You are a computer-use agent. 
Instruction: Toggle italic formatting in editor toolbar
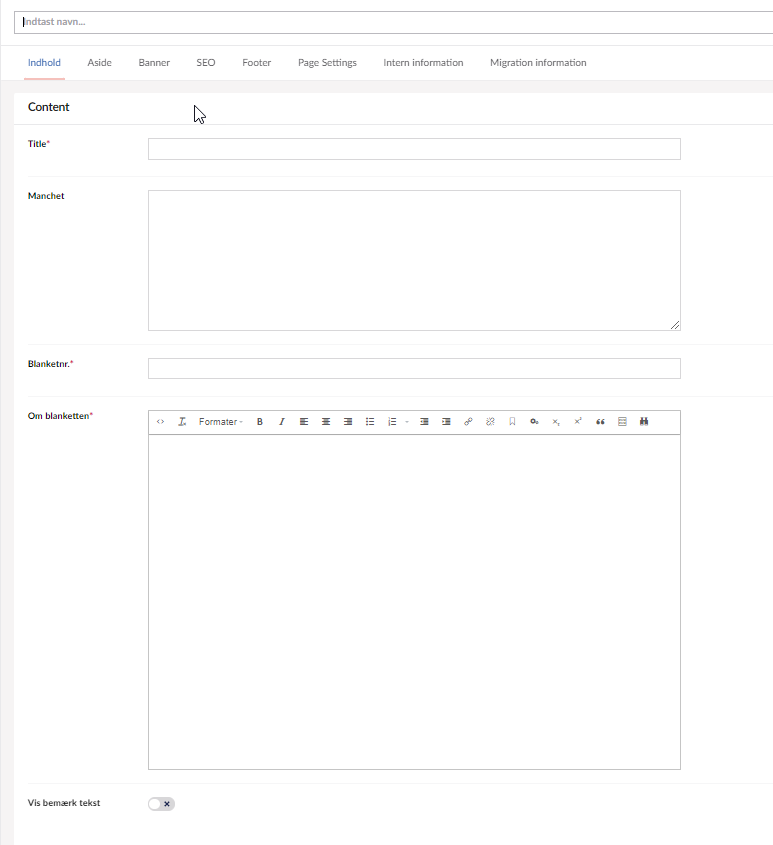282,422
